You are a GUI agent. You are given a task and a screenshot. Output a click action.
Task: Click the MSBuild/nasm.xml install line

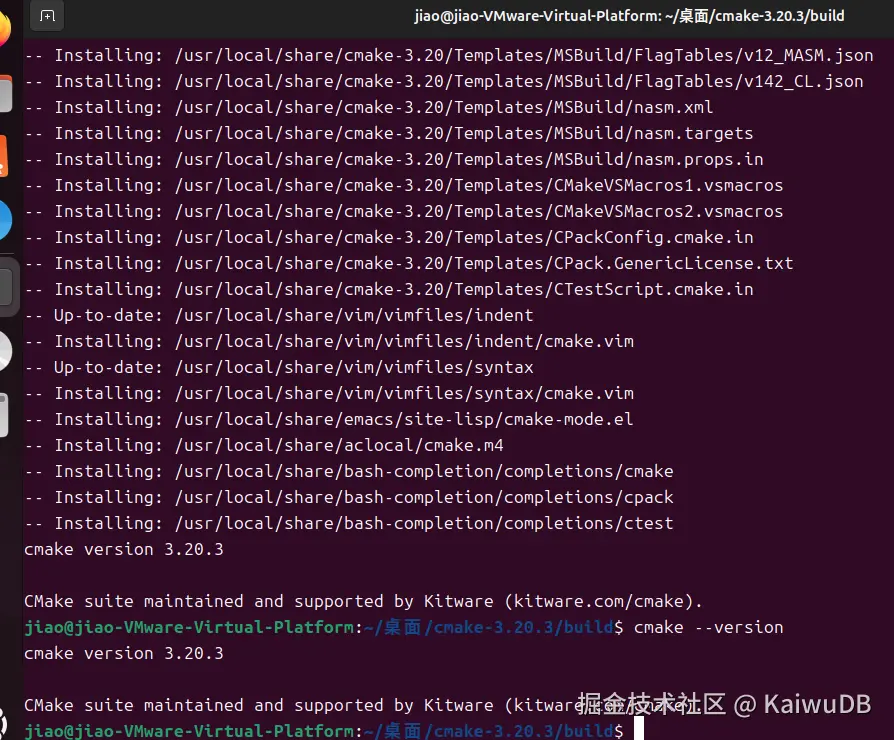[x=368, y=107]
